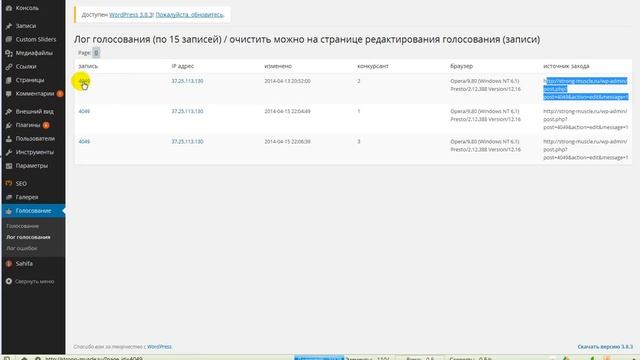Open record 4049 in the 22:06:39 row
Viewport: 640px width, 360px height.
tap(84, 142)
